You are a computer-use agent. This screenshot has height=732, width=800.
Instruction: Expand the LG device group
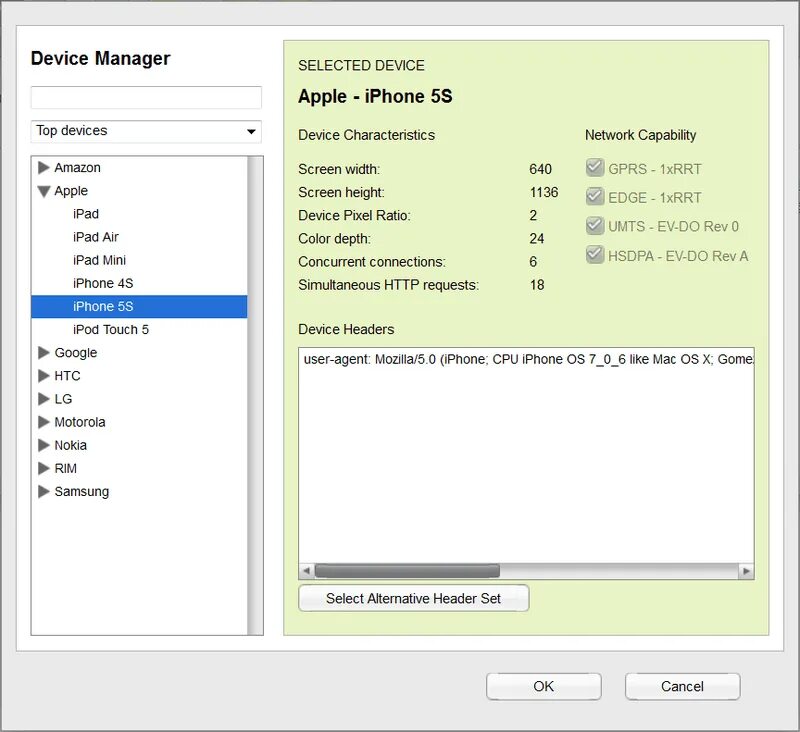pos(44,399)
